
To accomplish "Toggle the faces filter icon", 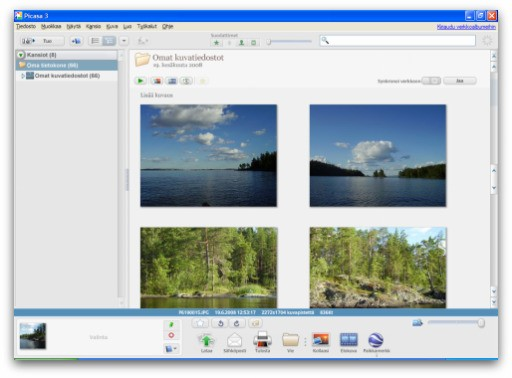I will click(x=241, y=43).
